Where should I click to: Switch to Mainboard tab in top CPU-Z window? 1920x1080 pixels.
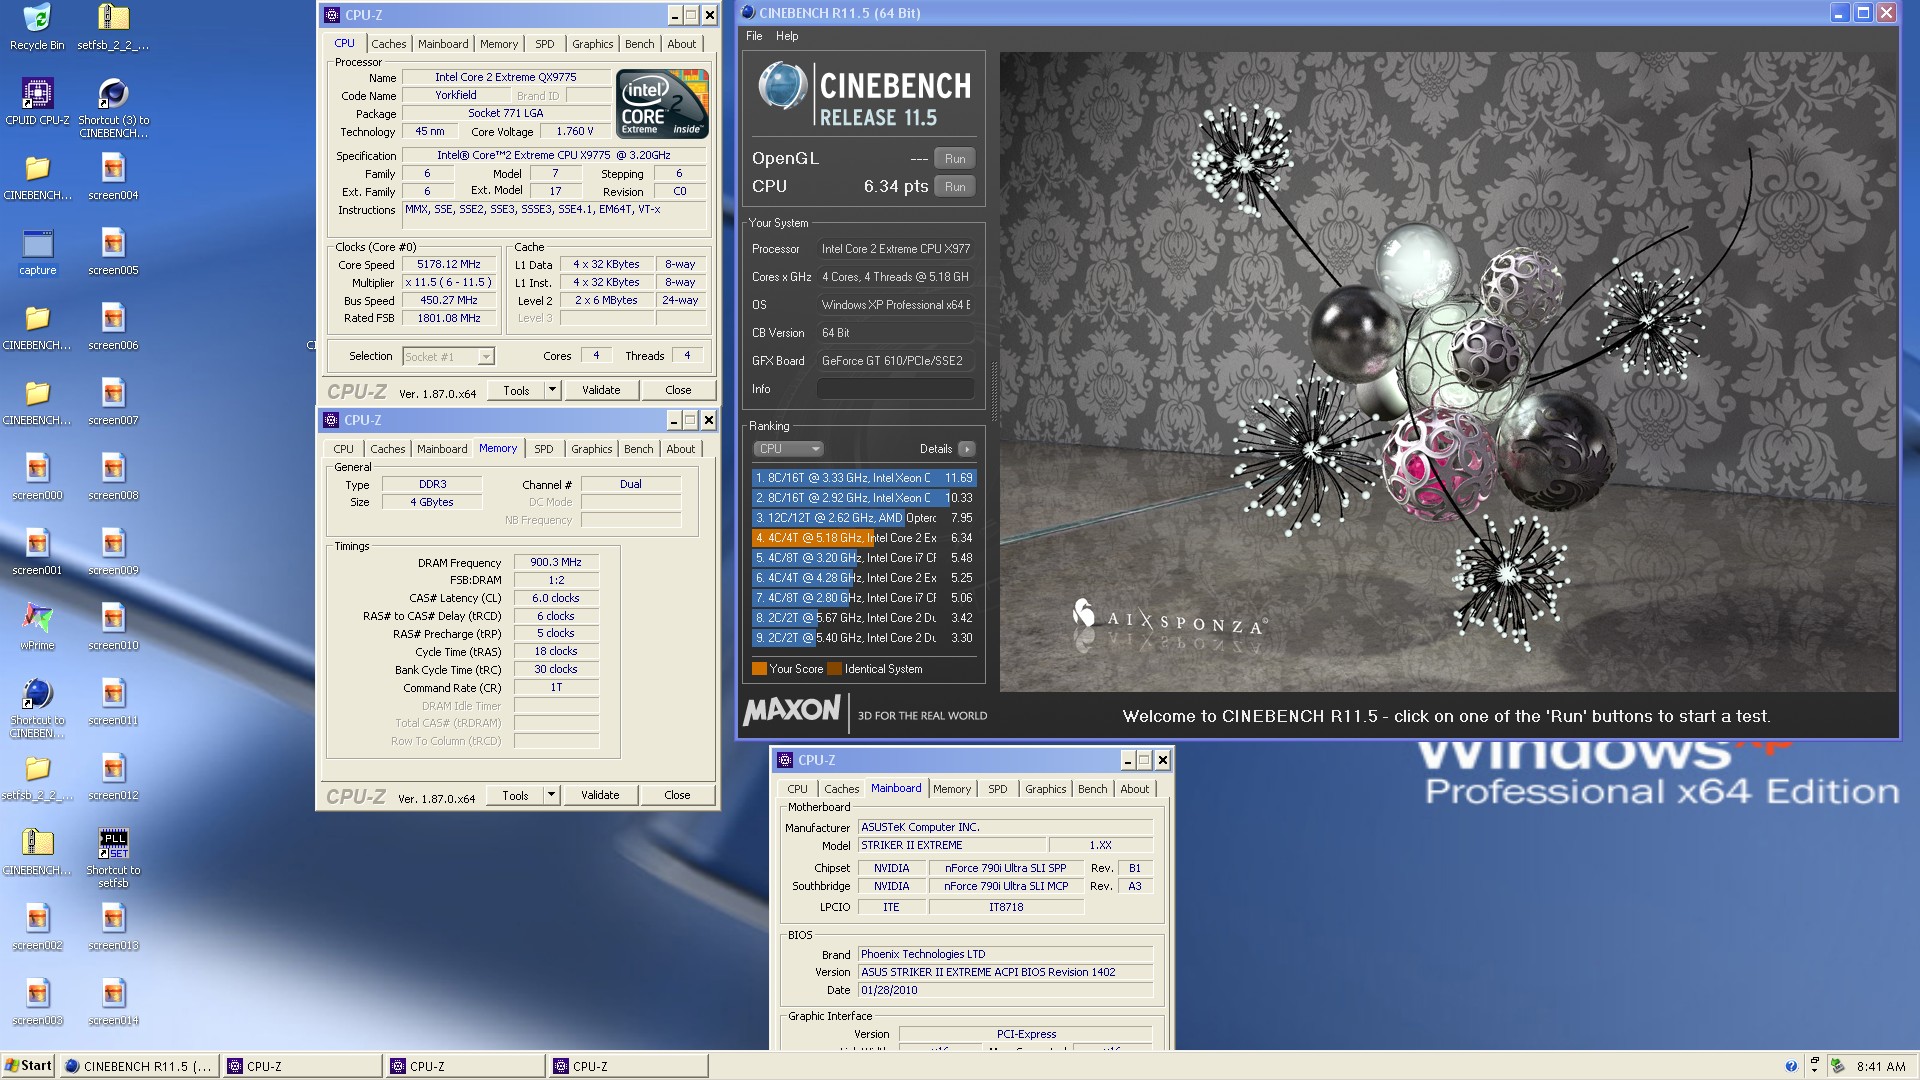click(443, 44)
